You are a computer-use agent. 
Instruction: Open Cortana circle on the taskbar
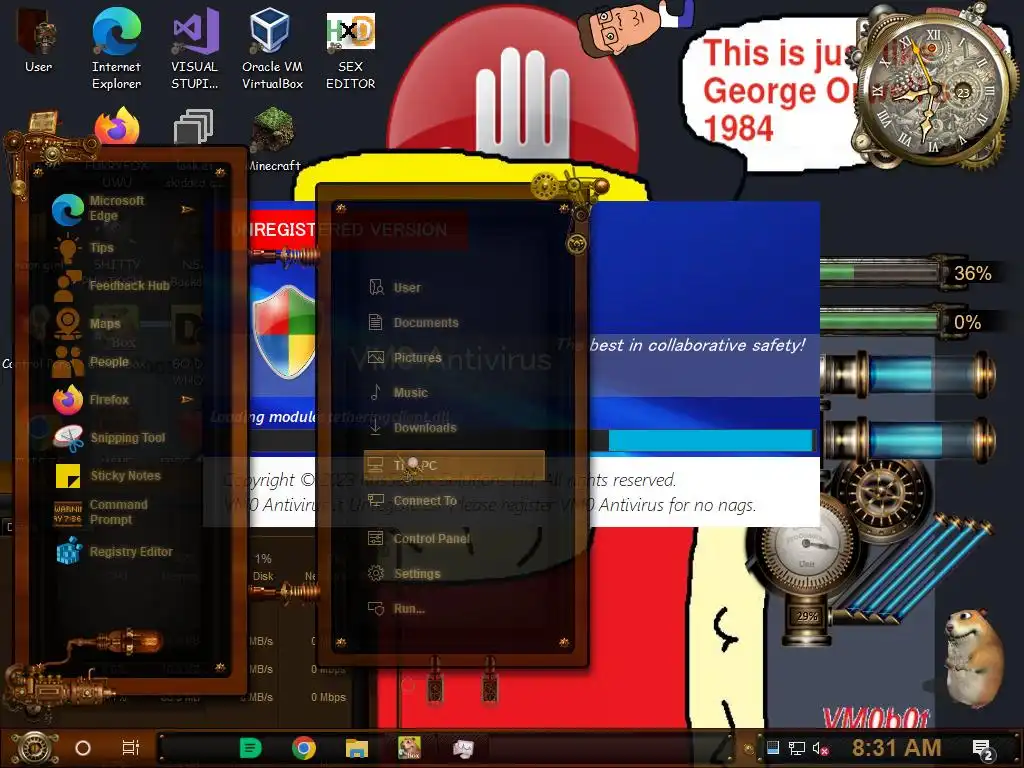[x=83, y=748]
